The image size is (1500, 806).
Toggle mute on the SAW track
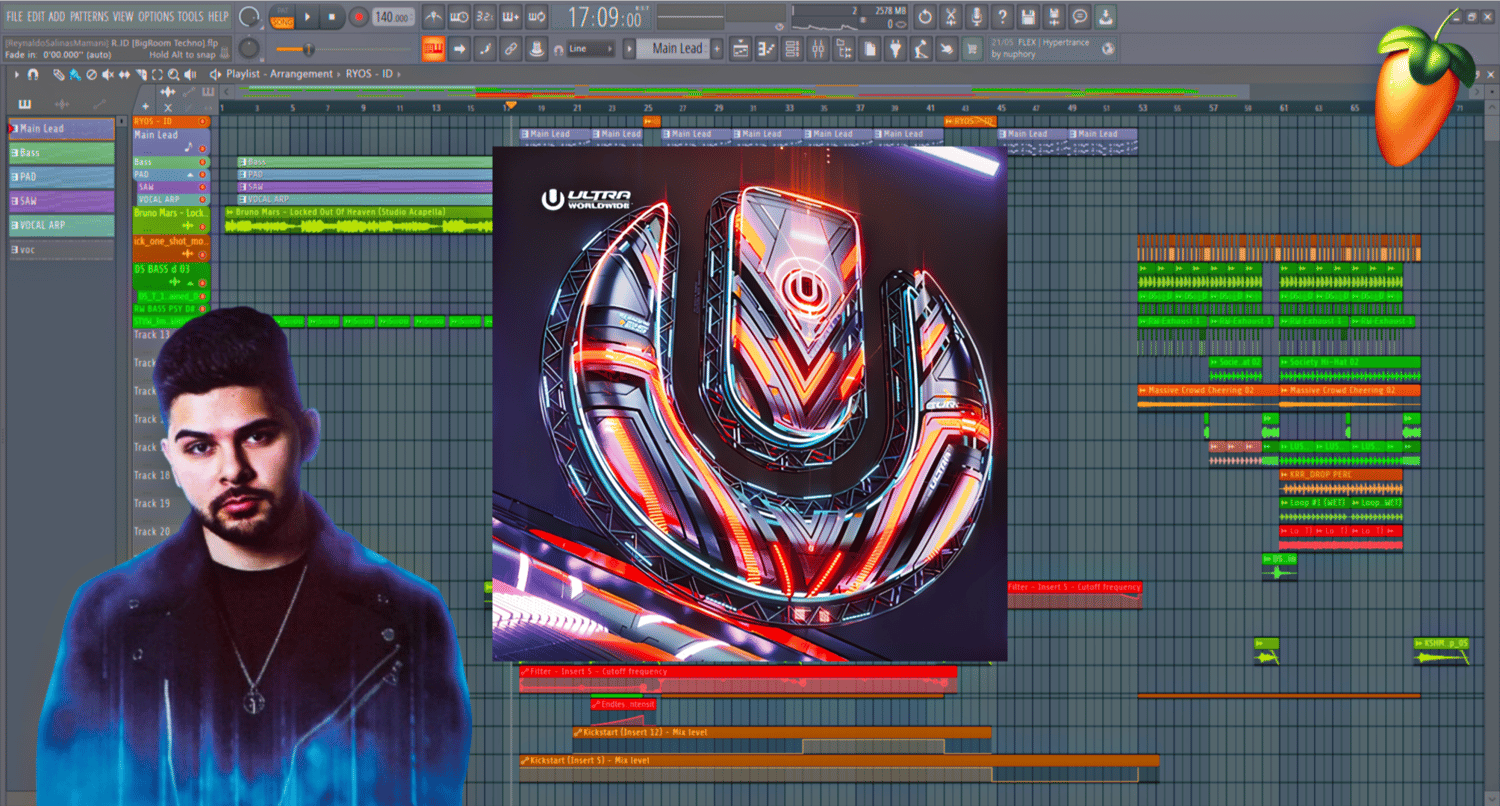(x=203, y=187)
